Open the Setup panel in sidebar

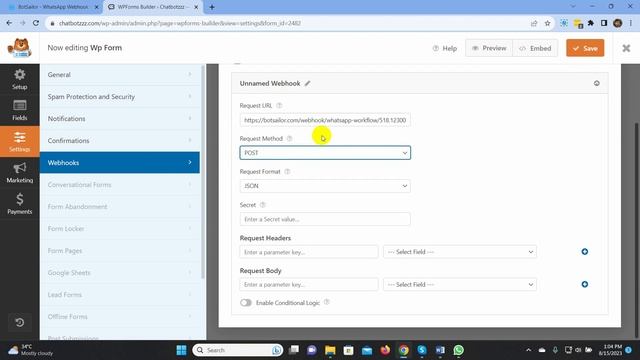click(20, 79)
